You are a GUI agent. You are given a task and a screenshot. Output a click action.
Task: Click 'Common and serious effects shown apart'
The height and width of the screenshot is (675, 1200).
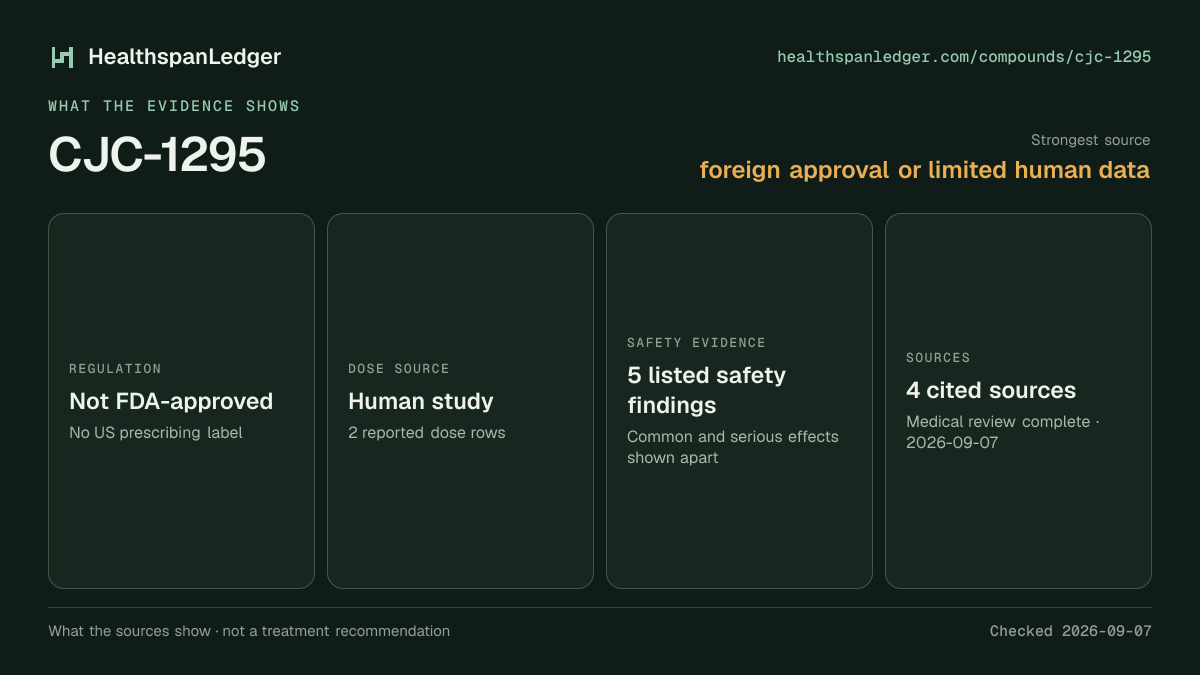pyautogui.click(x=733, y=447)
